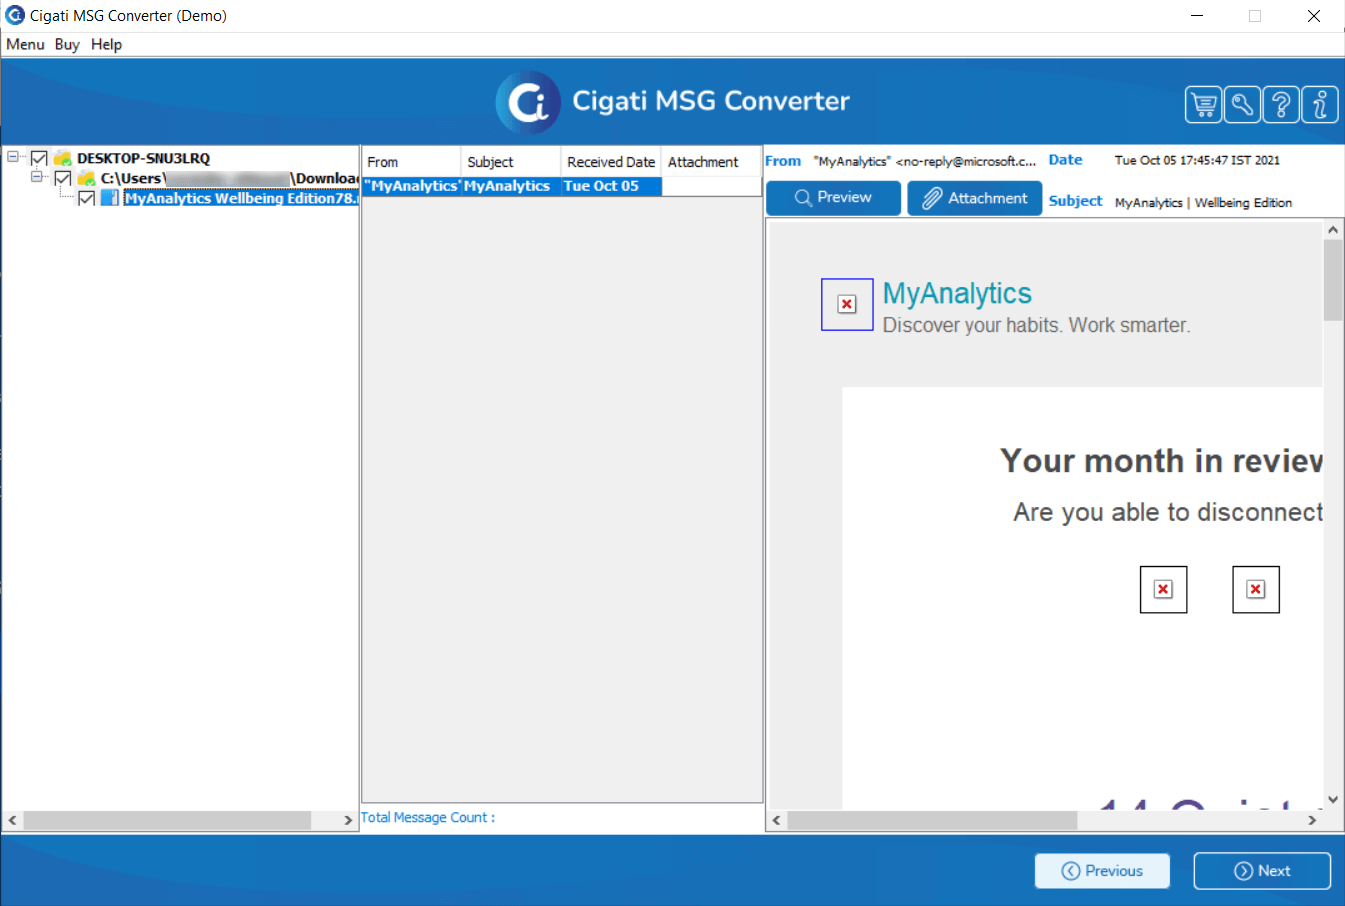Screen dimensions: 1345x906
Task: Click the tree panel horizontal scrollbar thumb
Action: click(167, 820)
